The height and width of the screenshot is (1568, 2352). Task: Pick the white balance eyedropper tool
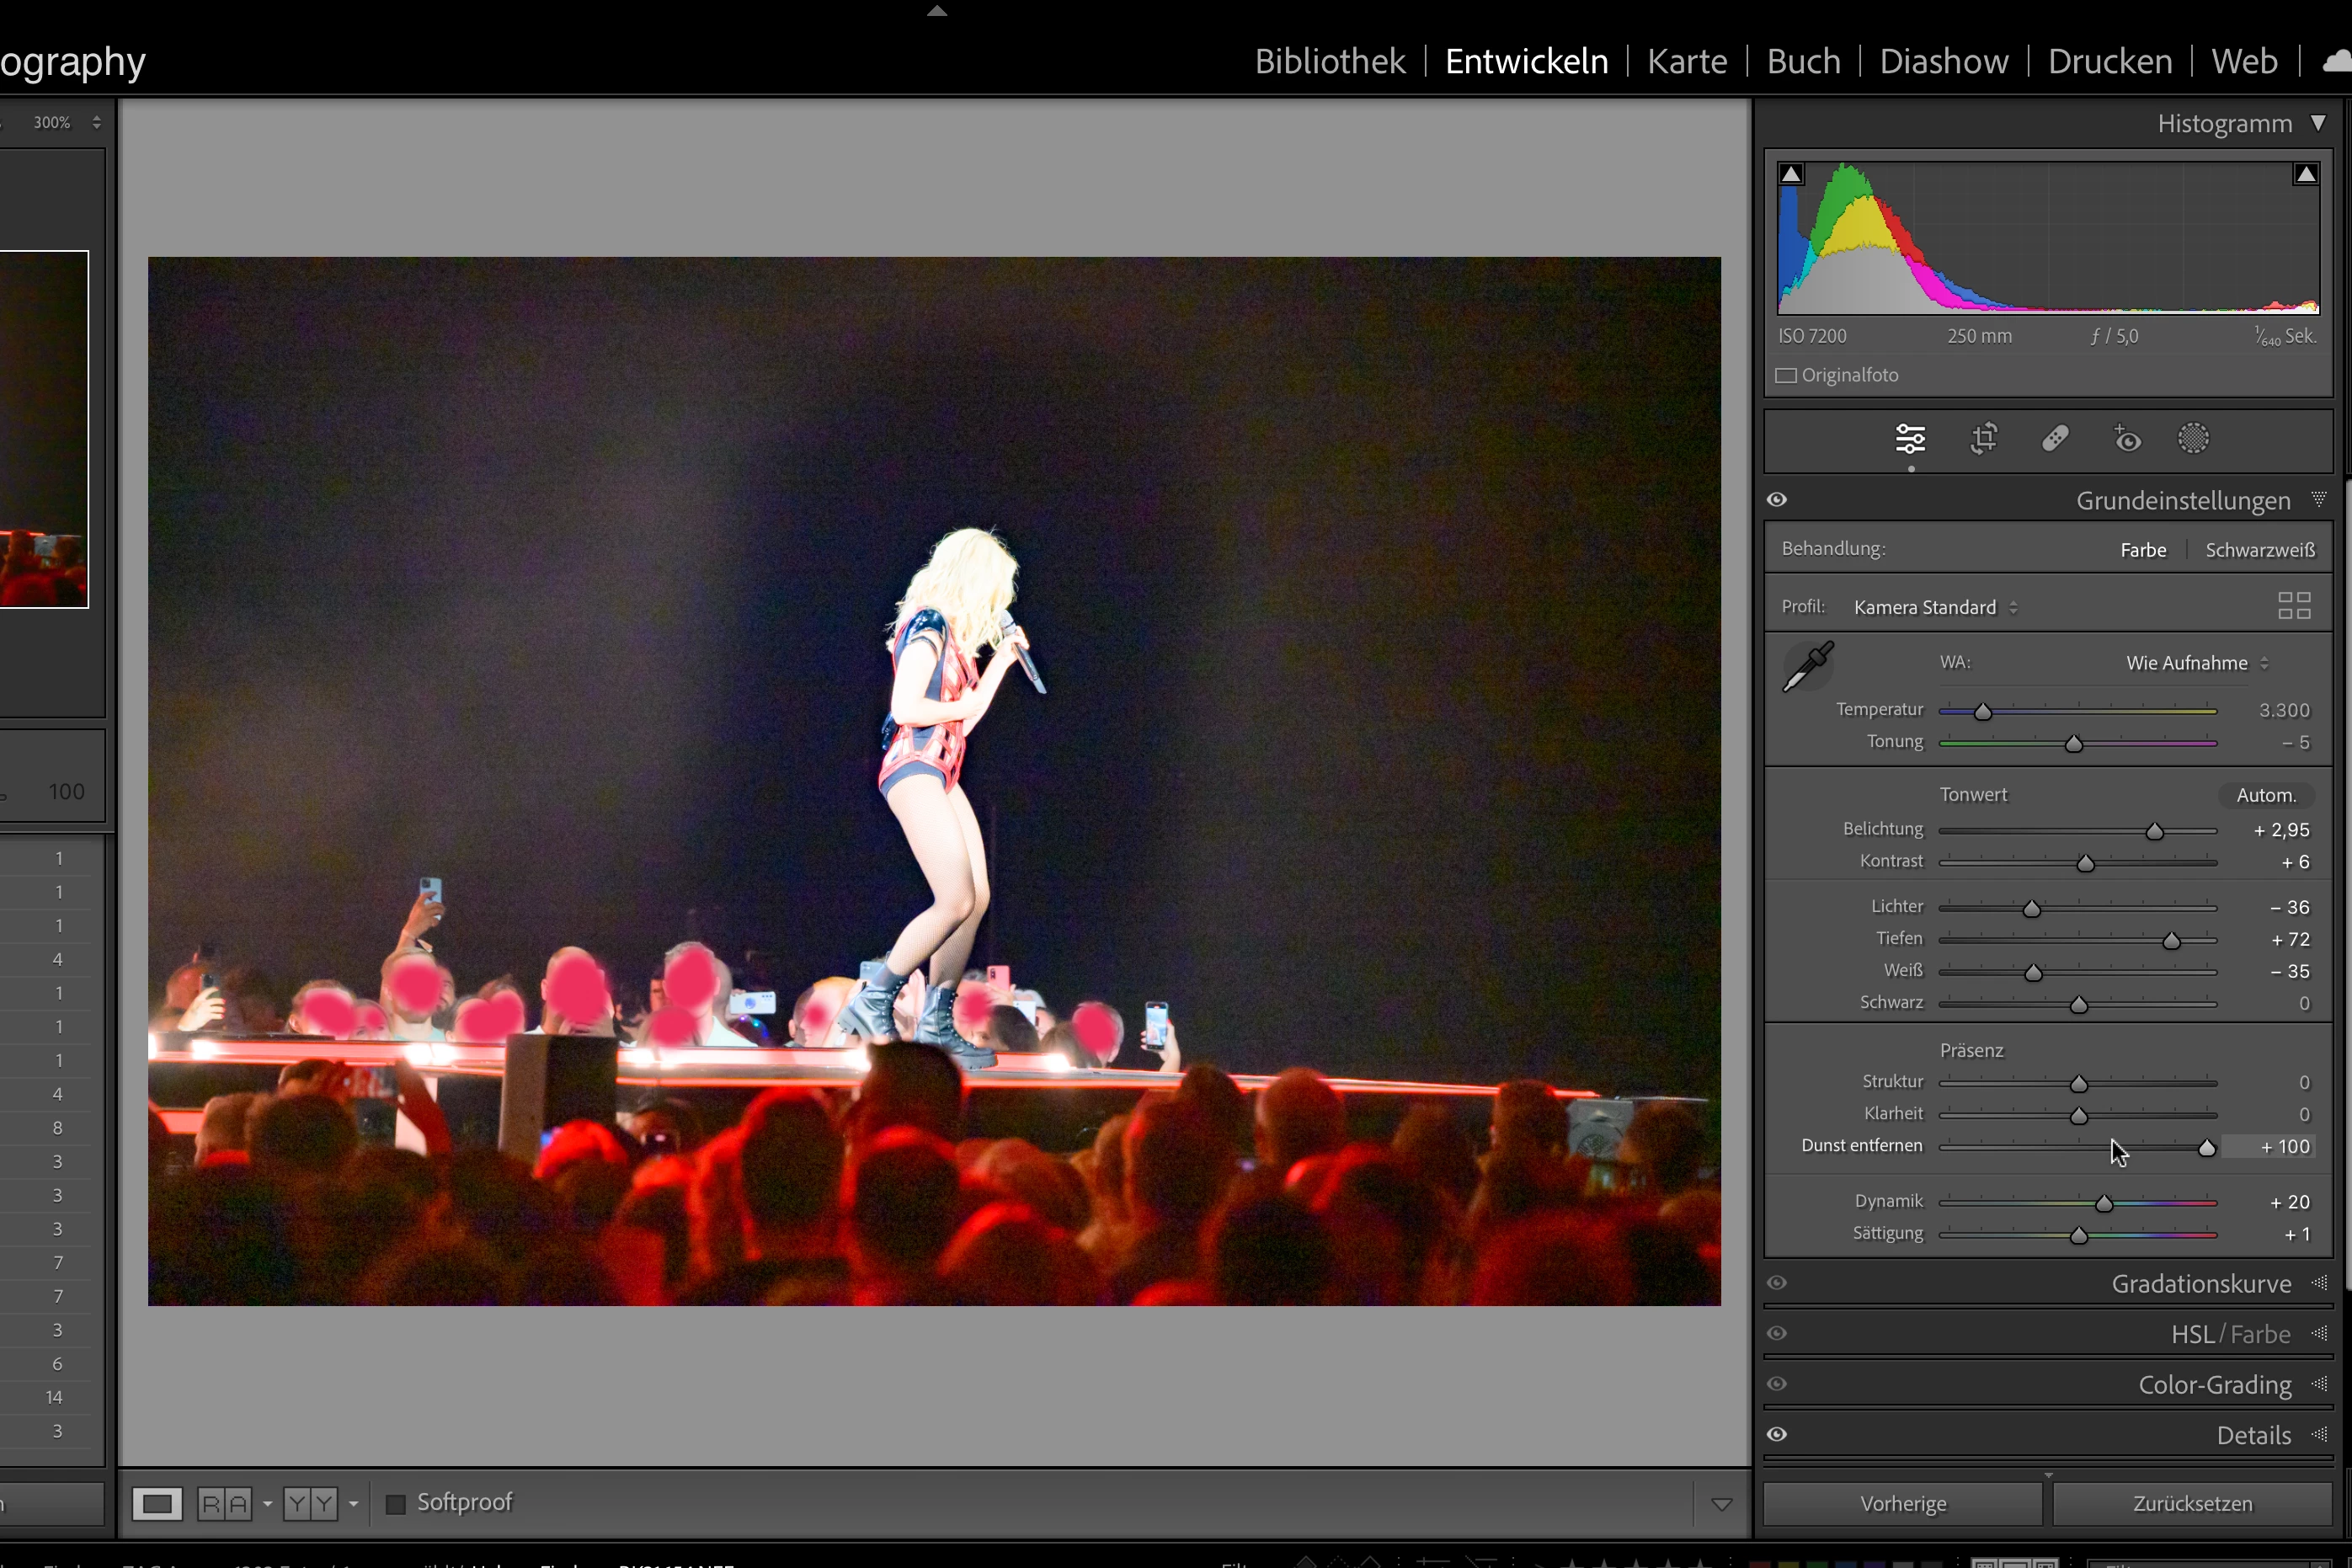click(x=1808, y=667)
